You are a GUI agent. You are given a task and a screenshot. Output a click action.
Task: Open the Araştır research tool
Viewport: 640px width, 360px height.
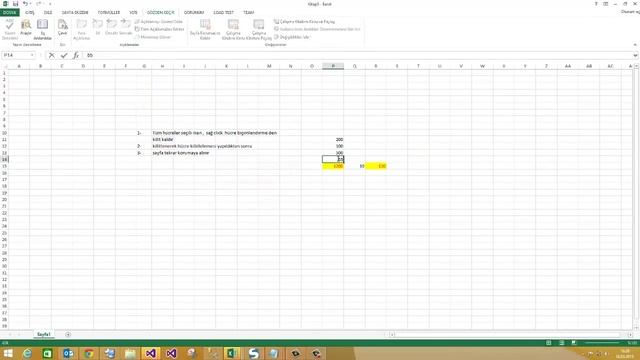[26, 28]
